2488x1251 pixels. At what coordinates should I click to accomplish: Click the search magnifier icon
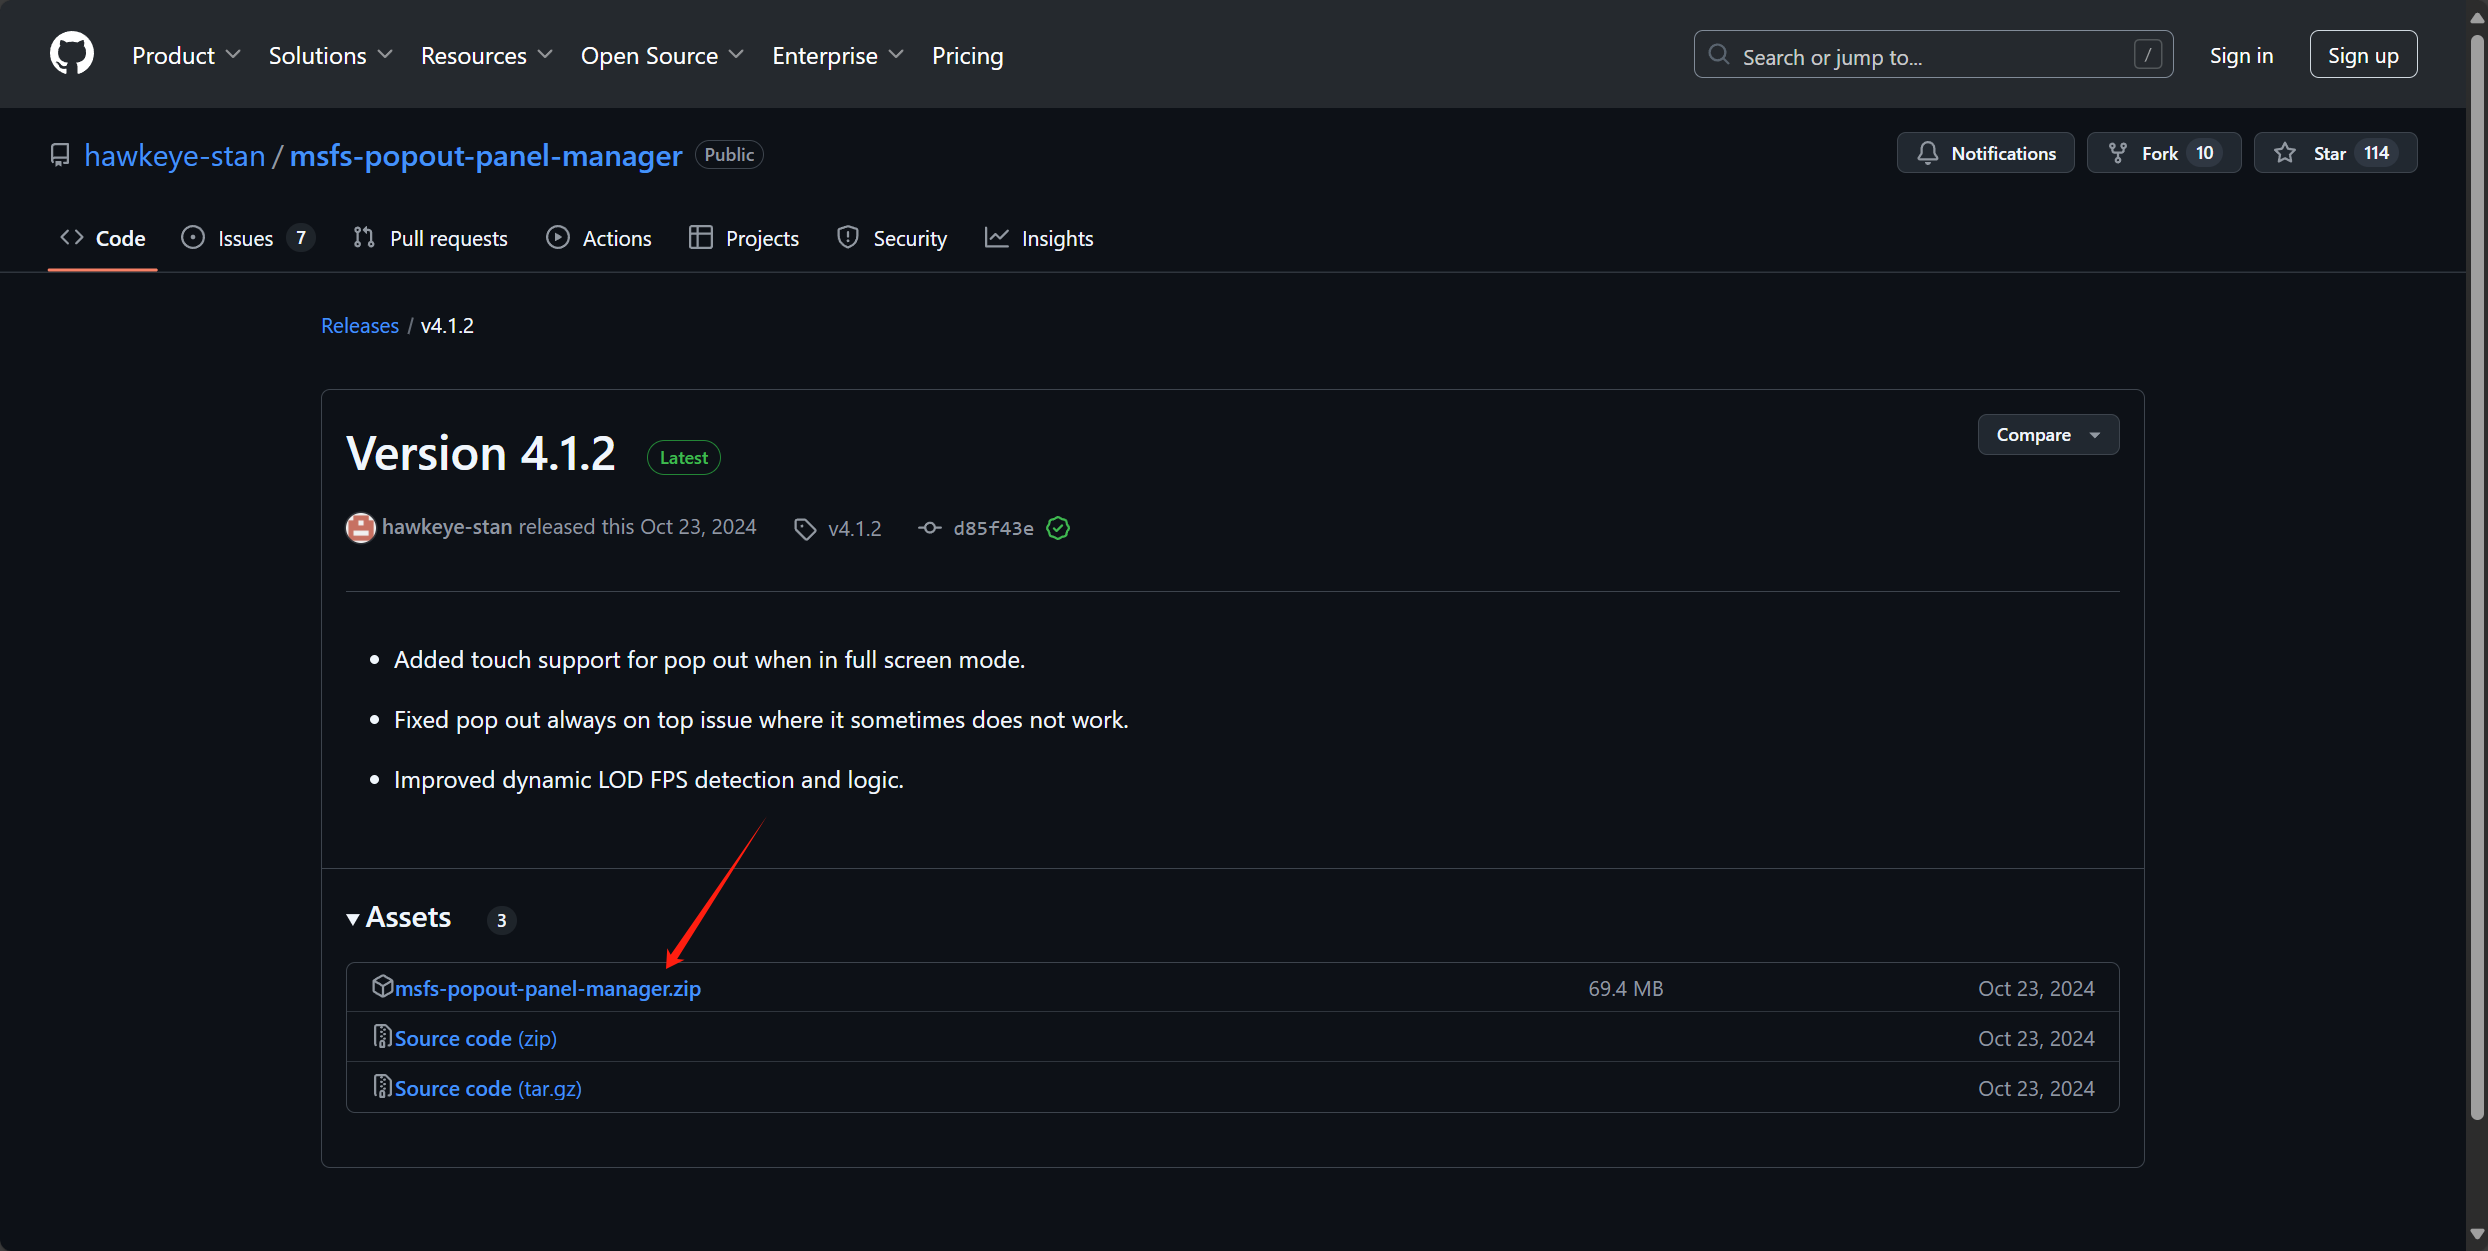click(1718, 55)
